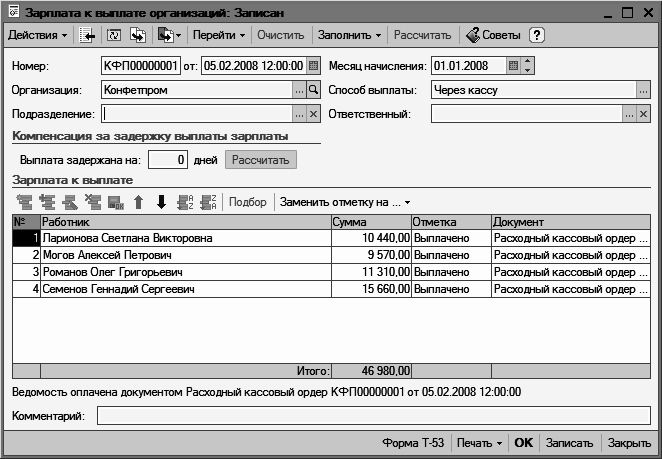662x459 pixels.
Task: Click Документ cell in Романов row
Action: [571, 272]
